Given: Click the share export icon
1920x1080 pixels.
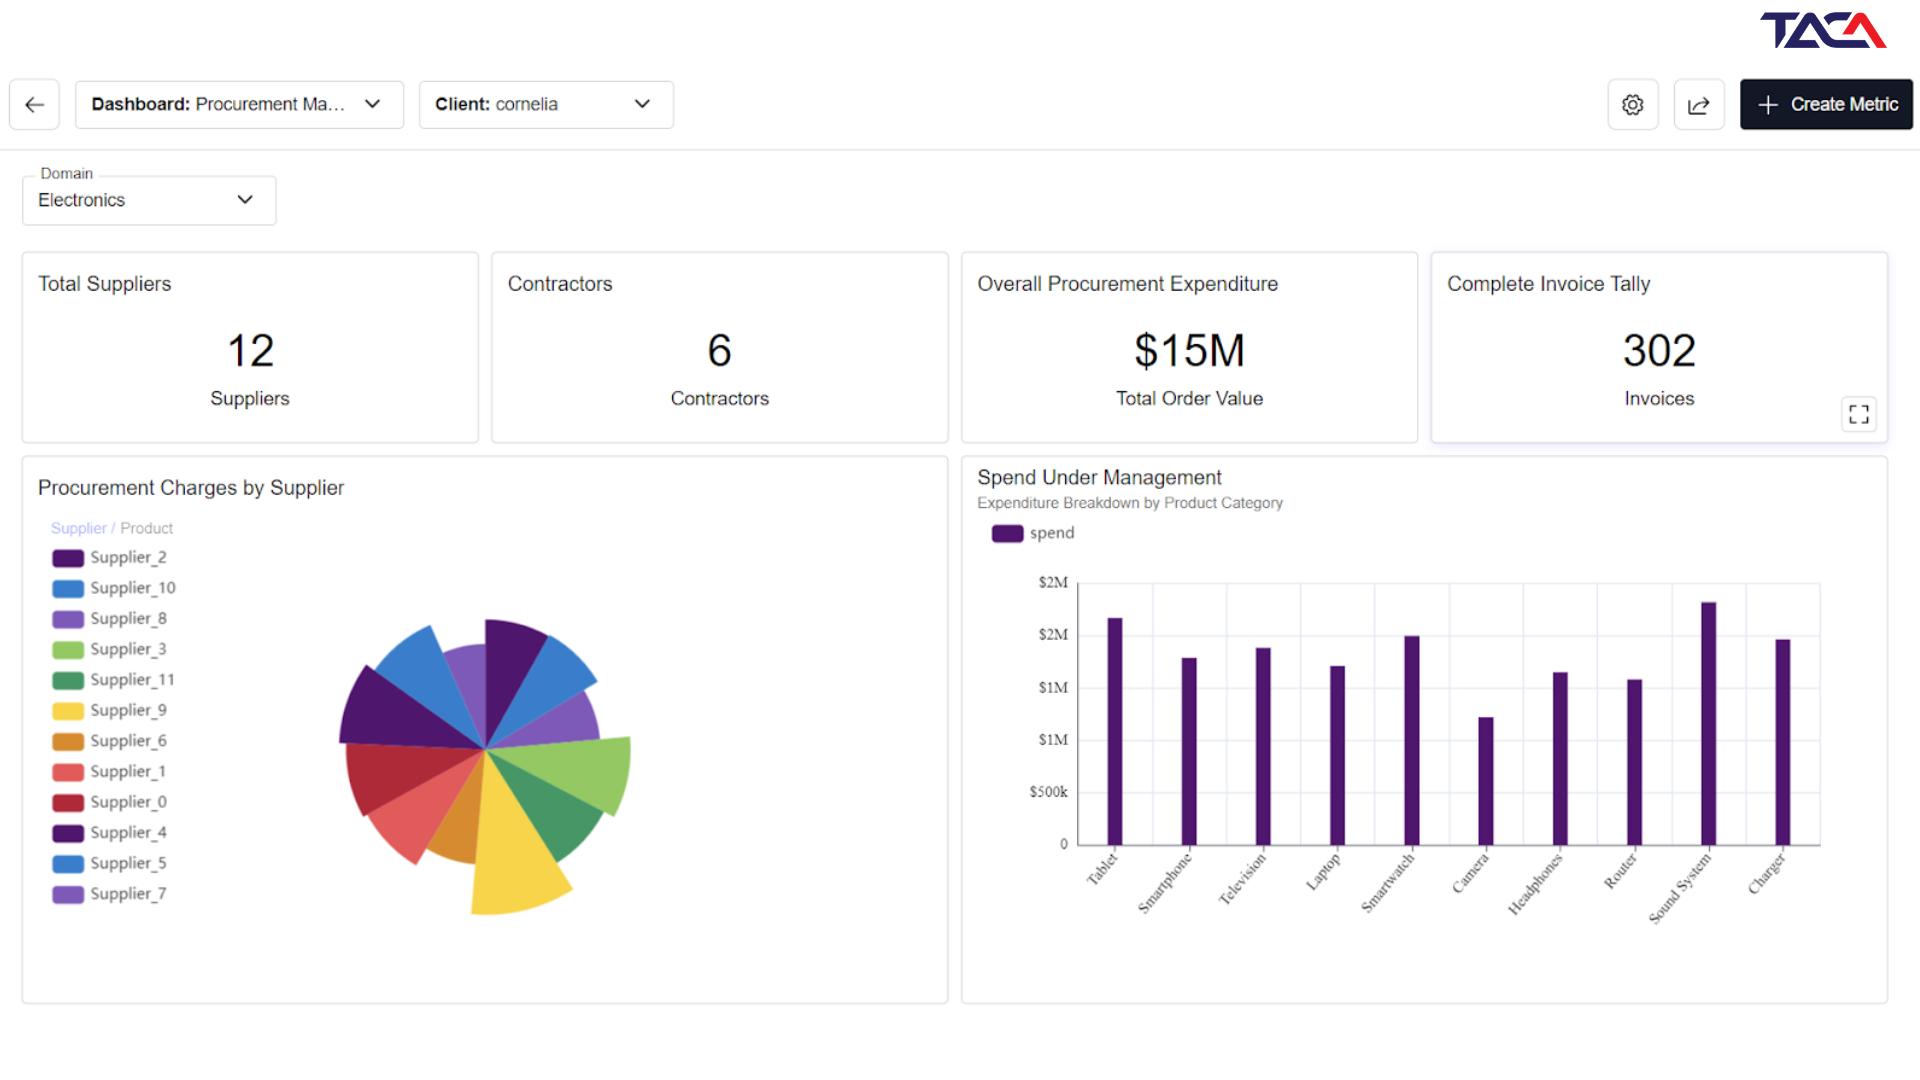Looking at the screenshot, I should pyautogui.click(x=1699, y=104).
